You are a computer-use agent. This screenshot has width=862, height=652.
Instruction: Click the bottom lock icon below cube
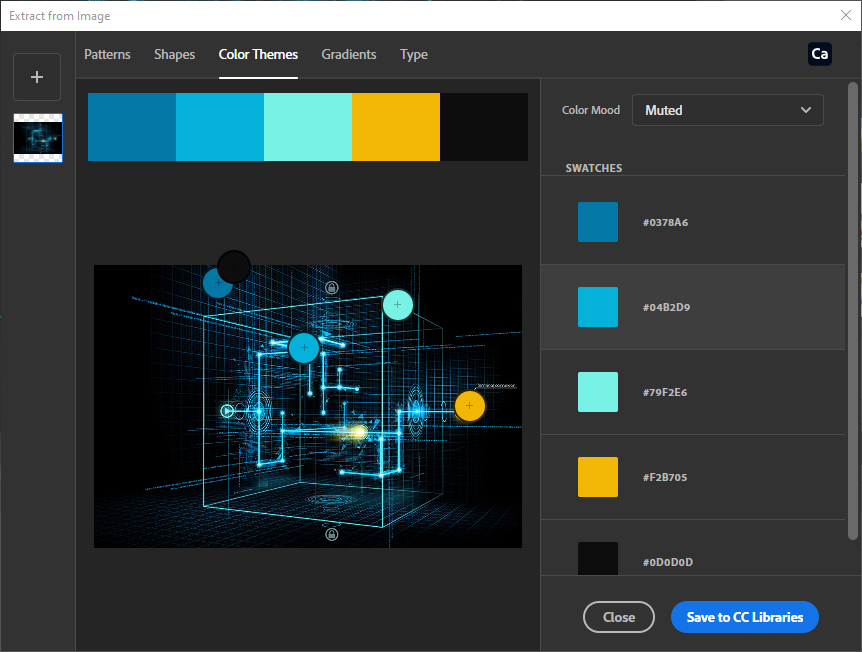tap(332, 534)
